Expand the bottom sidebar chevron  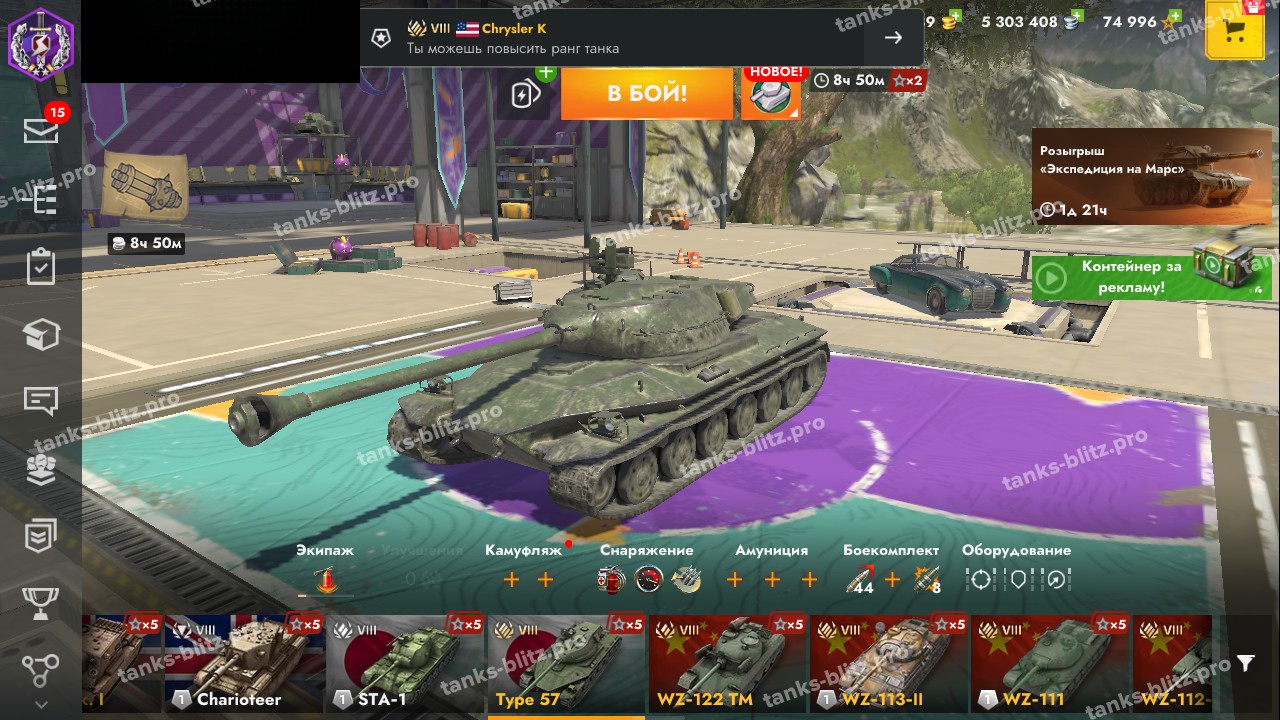tap(41, 703)
